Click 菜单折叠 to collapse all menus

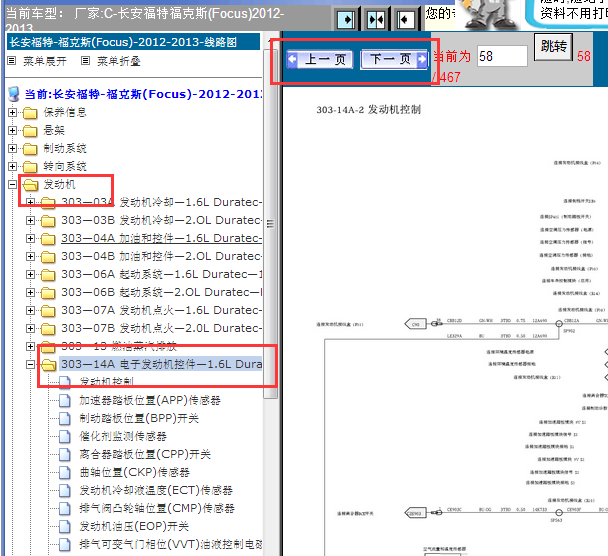point(118,61)
